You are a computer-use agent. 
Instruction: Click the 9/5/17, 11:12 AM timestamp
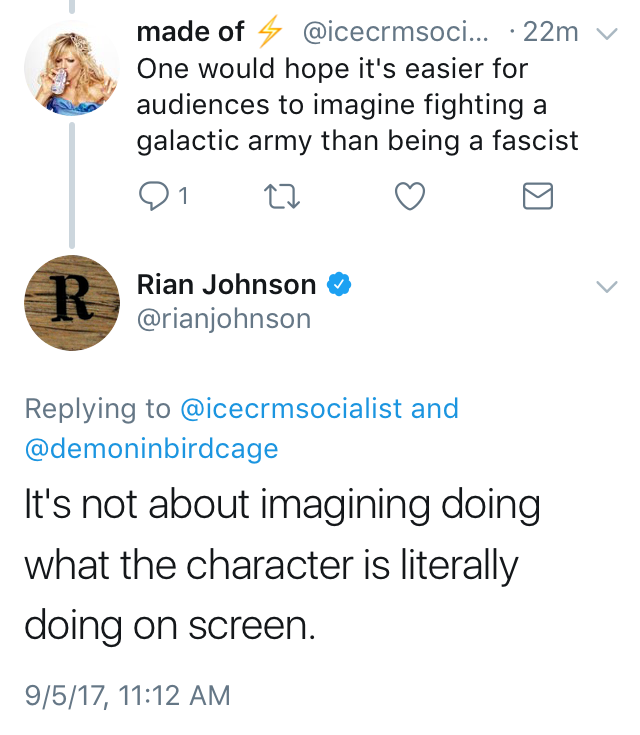click(127, 694)
